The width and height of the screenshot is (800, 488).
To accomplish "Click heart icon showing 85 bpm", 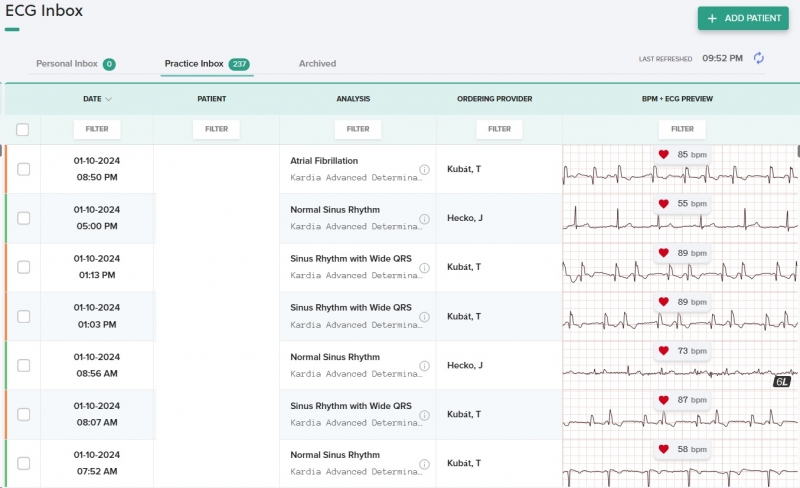I will tap(663, 154).
